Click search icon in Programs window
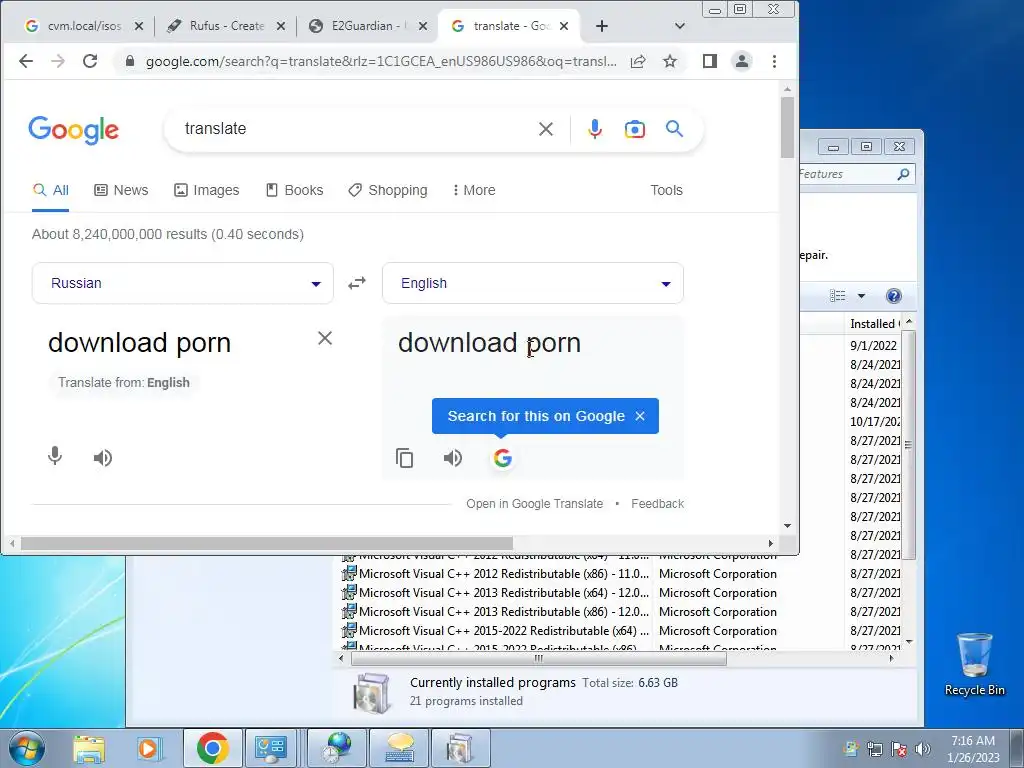Viewport: 1024px width, 768px height. click(903, 174)
